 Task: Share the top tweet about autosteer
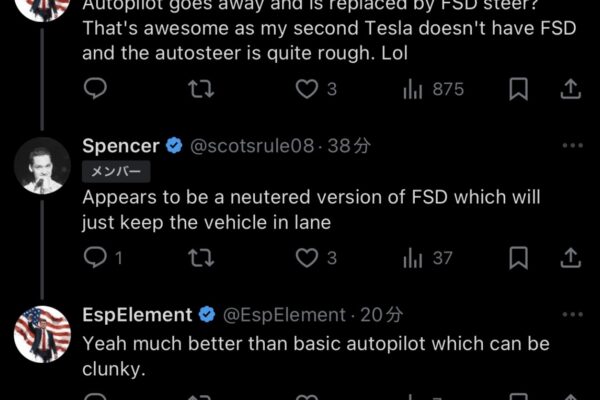click(571, 89)
